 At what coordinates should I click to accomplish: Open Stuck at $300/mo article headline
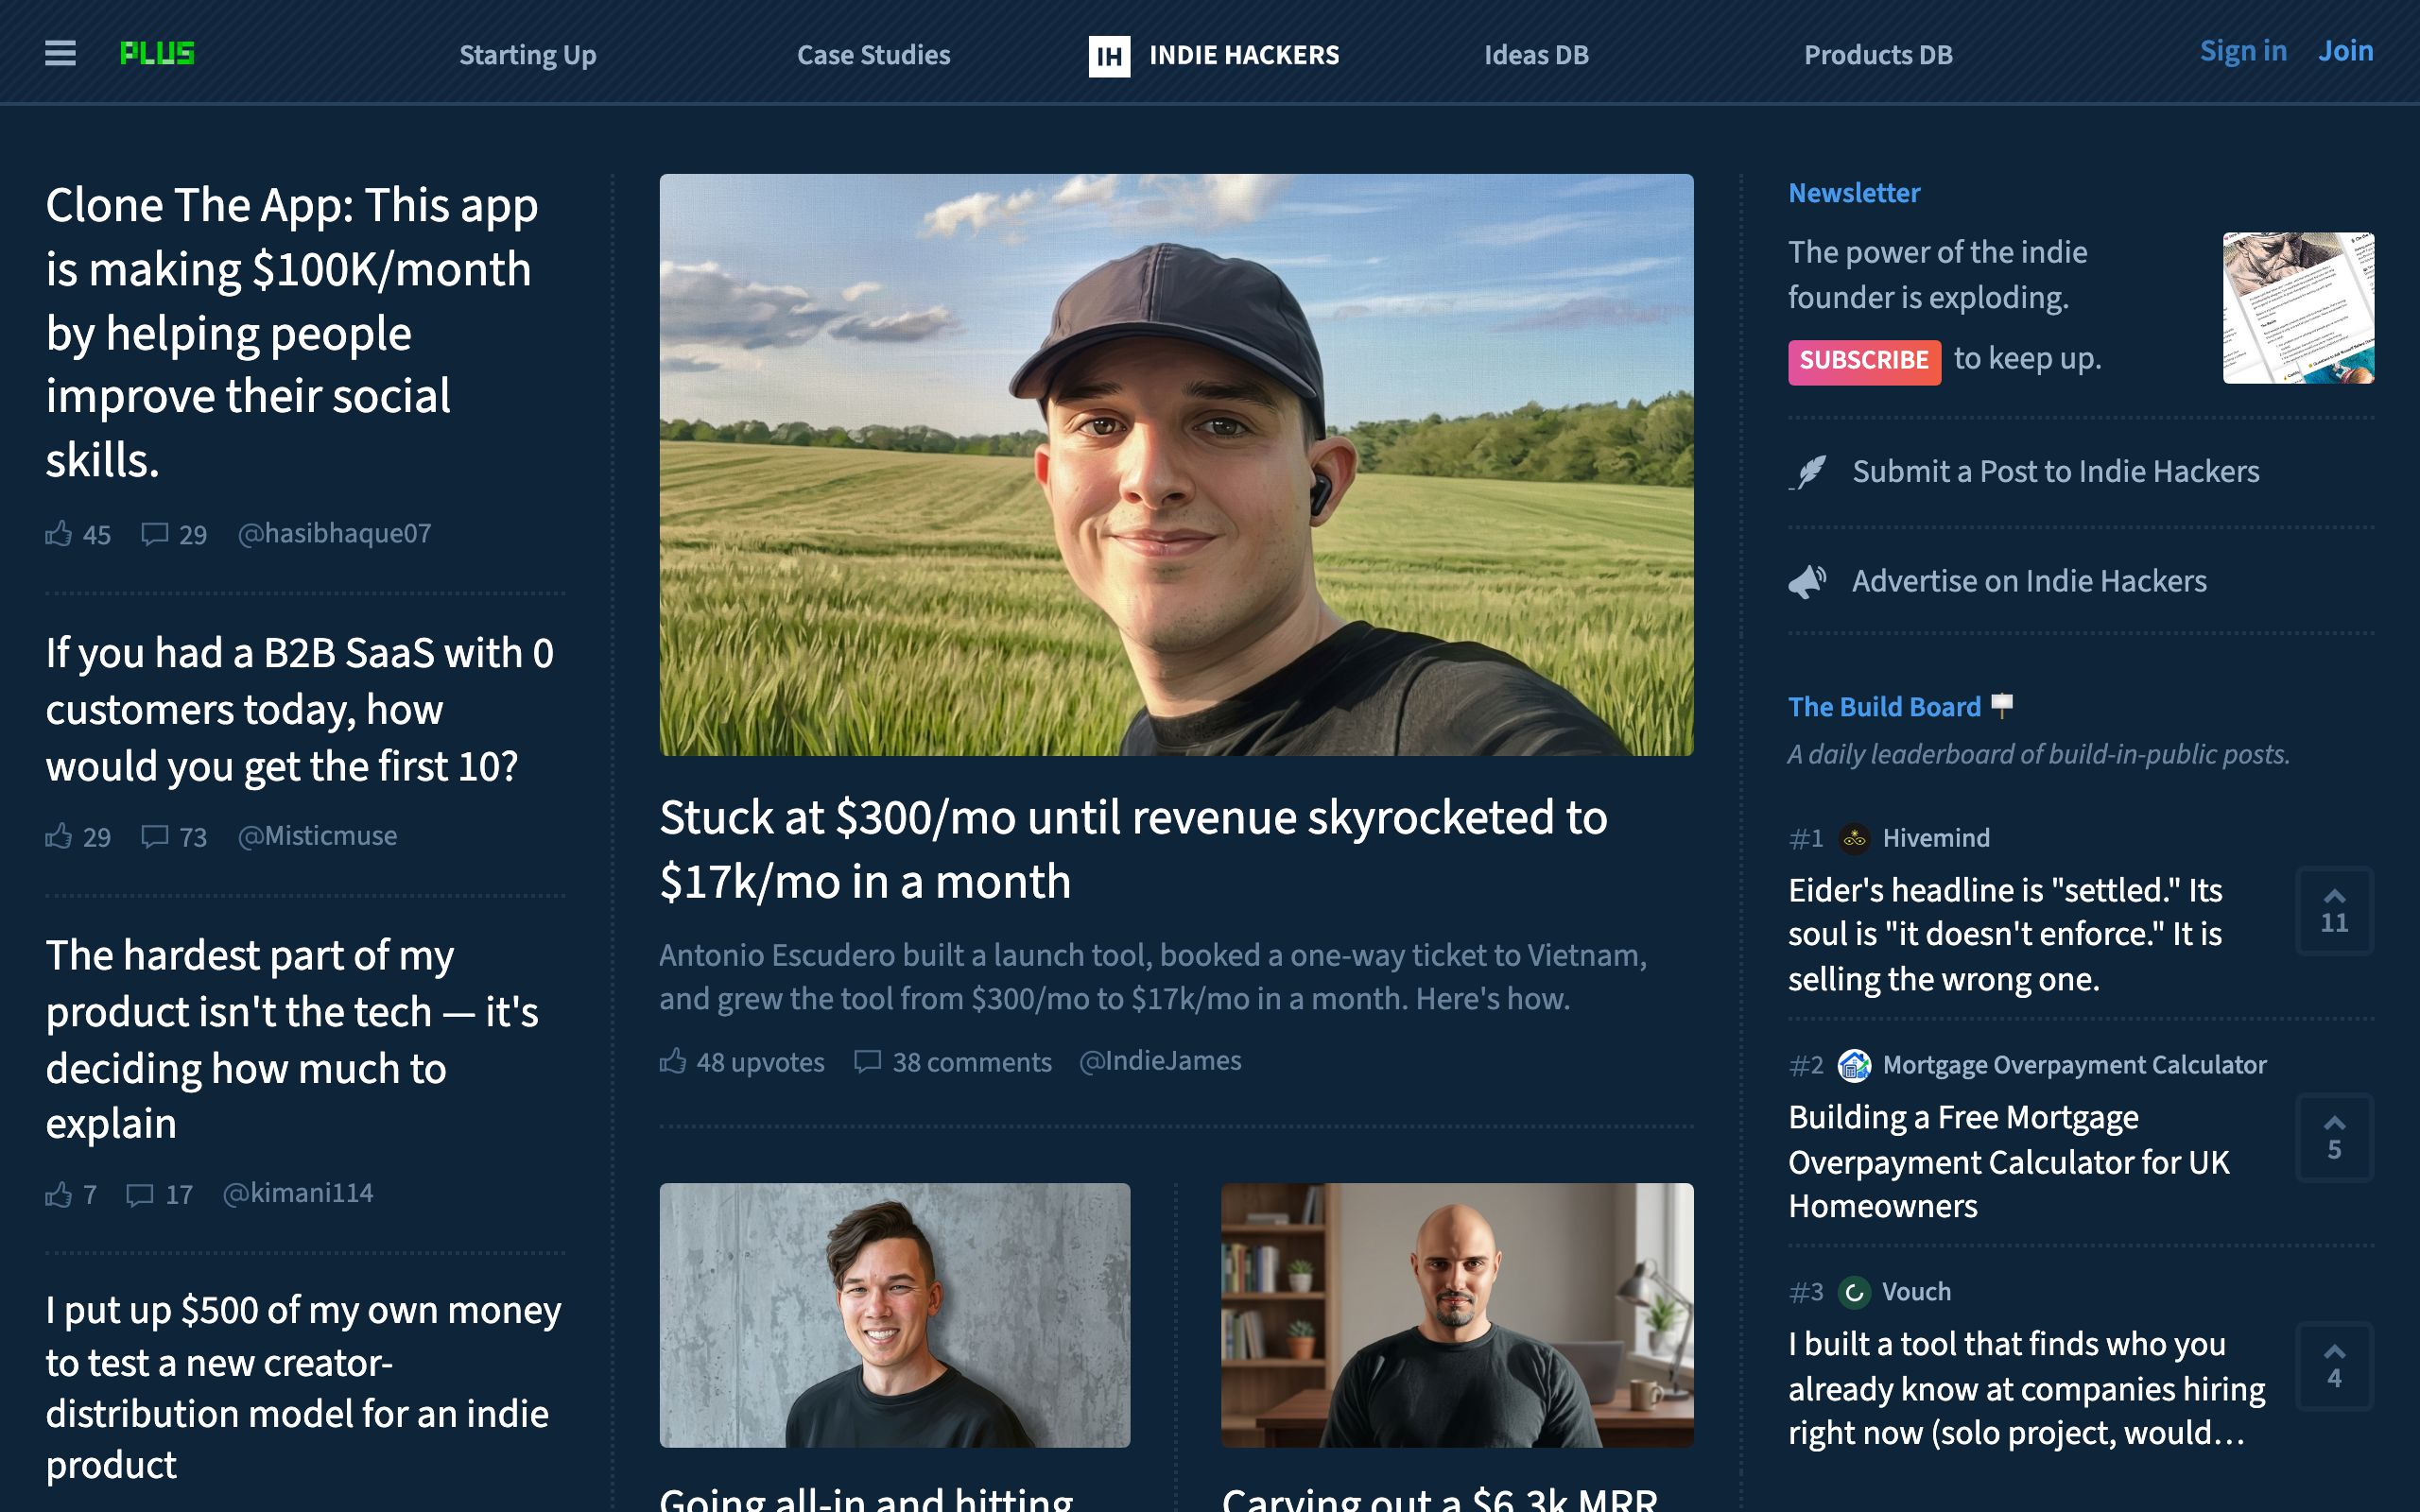(x=1133, y=850)
